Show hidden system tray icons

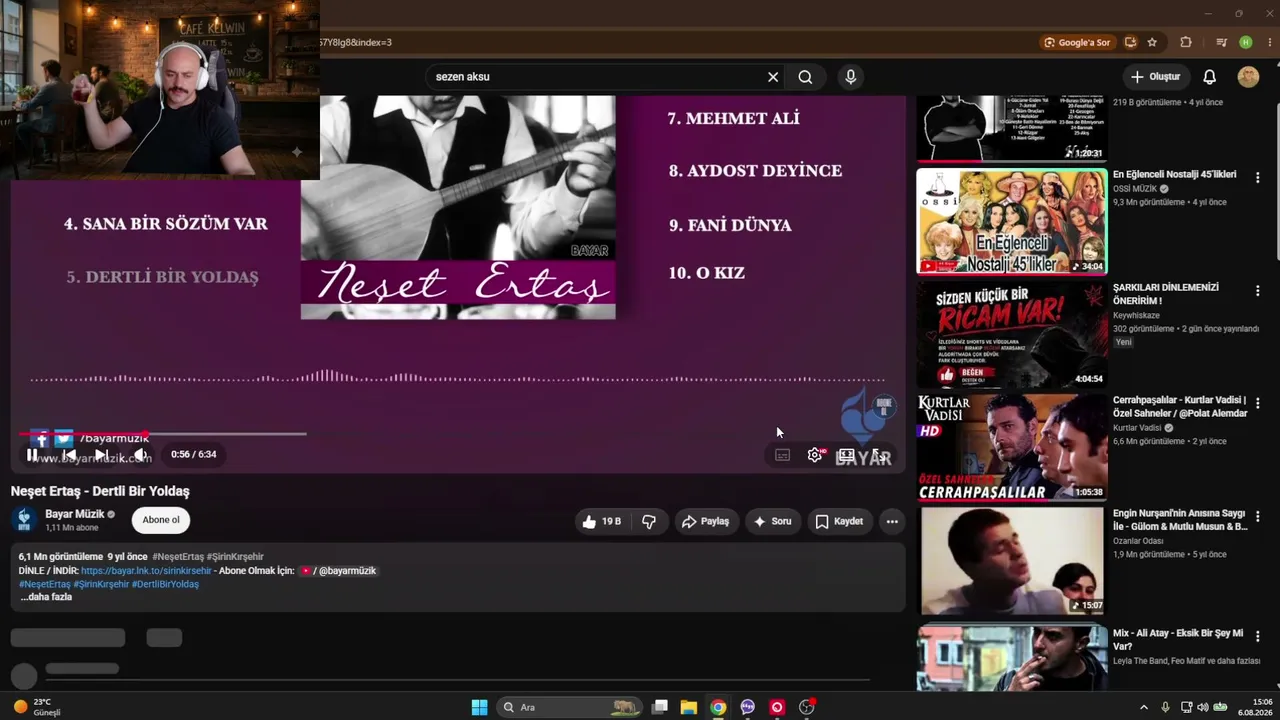click(x=1144, y=707)
